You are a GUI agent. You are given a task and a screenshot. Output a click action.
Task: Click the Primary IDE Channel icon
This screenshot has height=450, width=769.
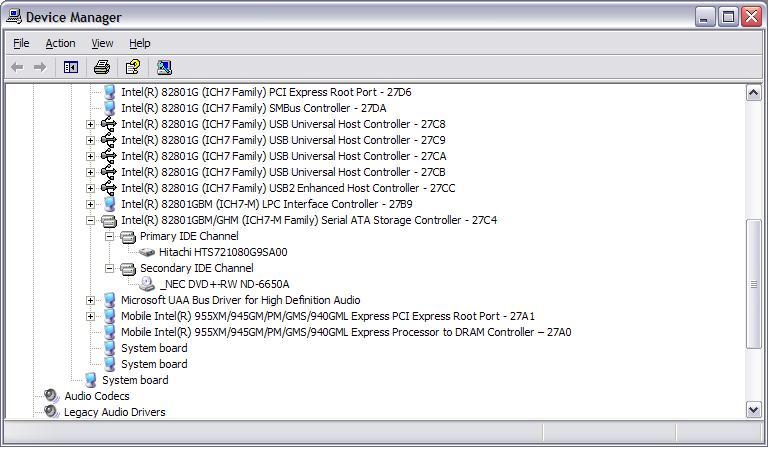coord(128,237)
